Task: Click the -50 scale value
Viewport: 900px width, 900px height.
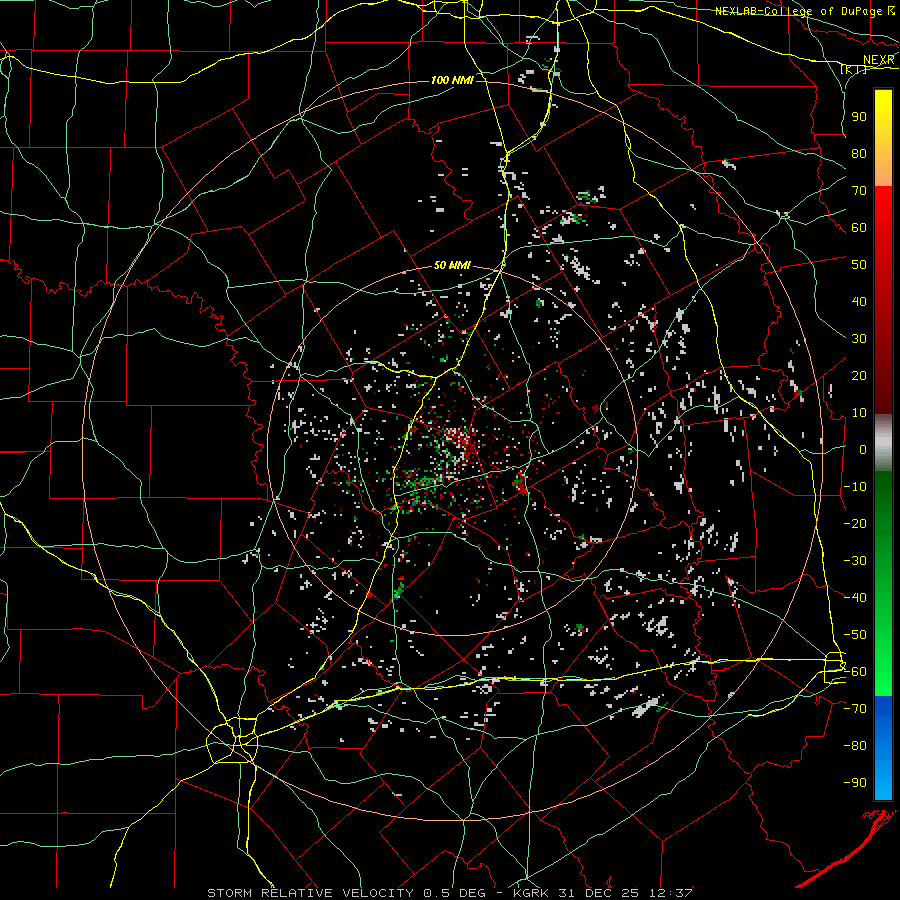Action: (x=855, y=635)
